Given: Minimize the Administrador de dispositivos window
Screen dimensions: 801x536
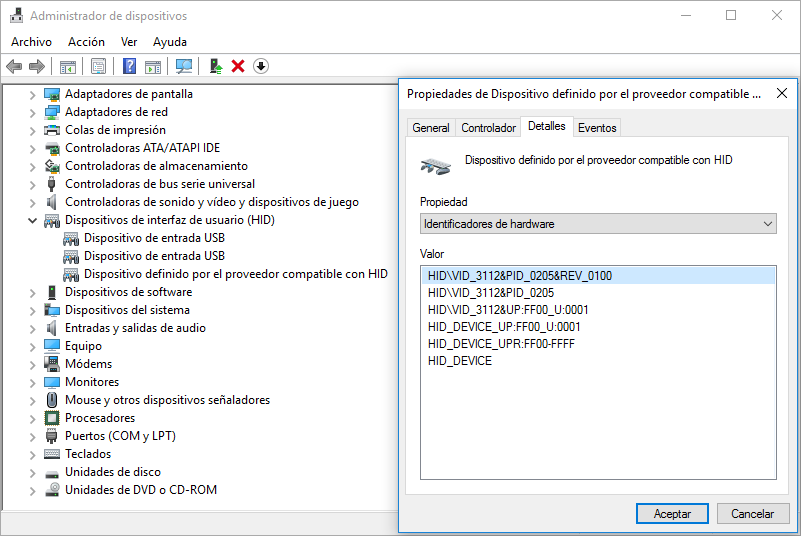Looking at the screenshot, I should [x=686, y=15].
